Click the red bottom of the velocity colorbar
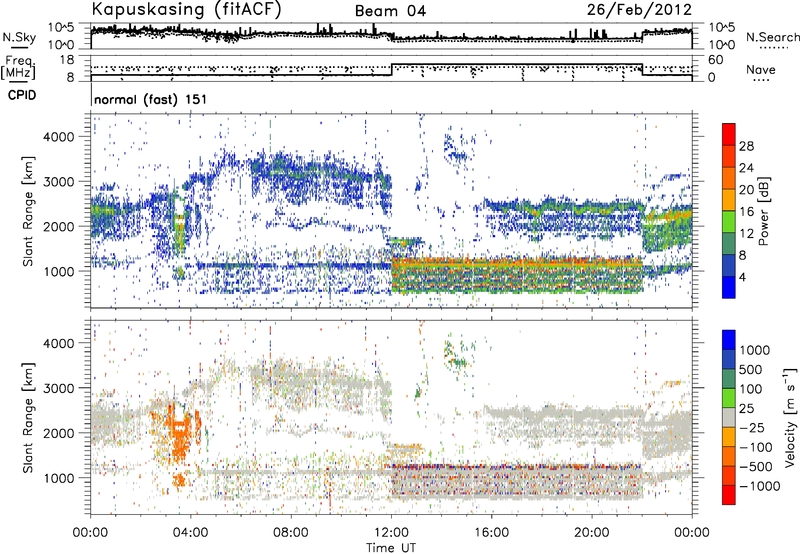The image size is (800, 554). click(729, 495)
